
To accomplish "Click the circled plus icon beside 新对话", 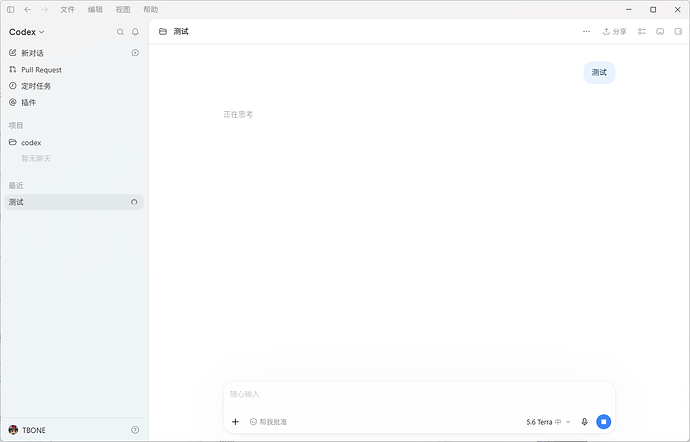I will point(135,53).
